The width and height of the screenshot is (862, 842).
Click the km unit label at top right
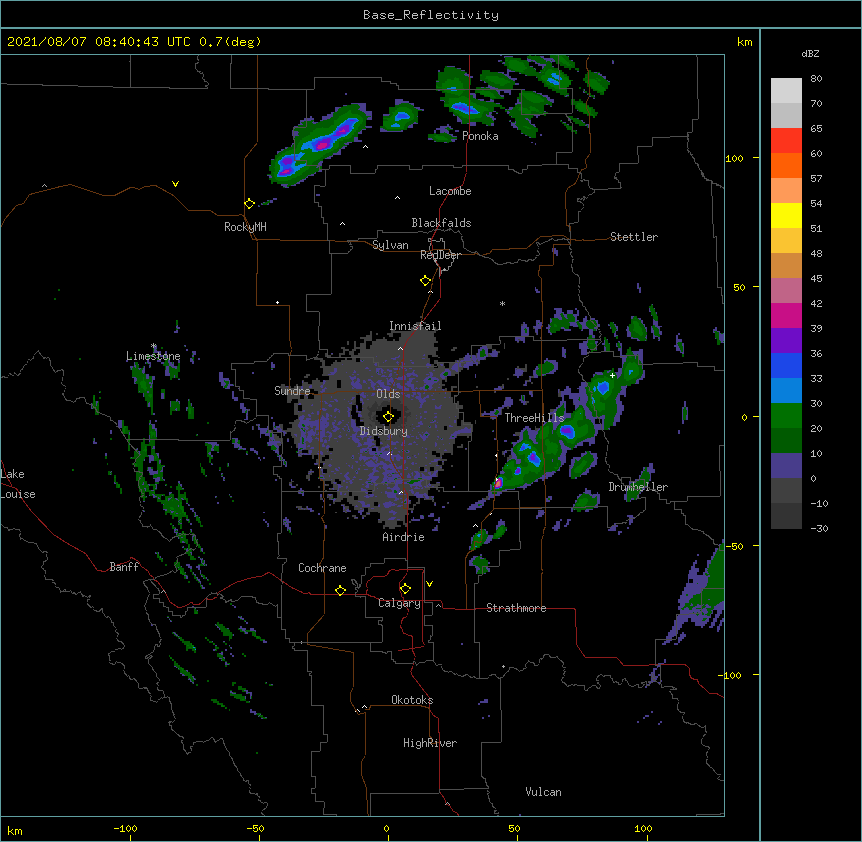coord(745,42)
